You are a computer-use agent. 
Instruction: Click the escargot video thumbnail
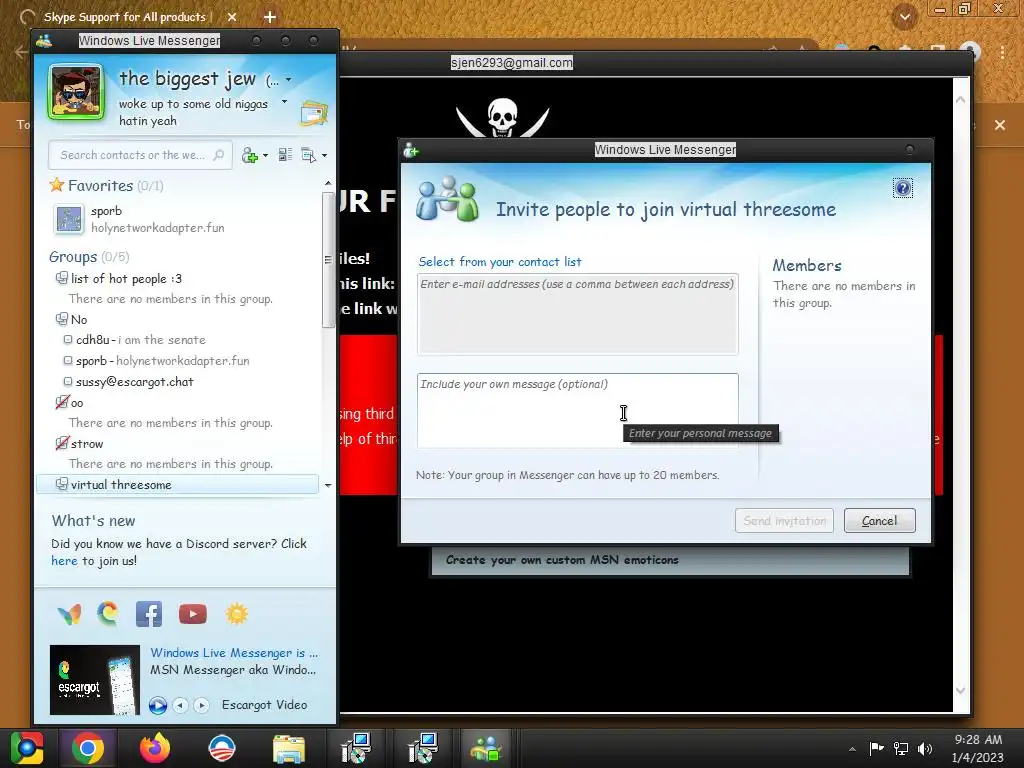95,679
